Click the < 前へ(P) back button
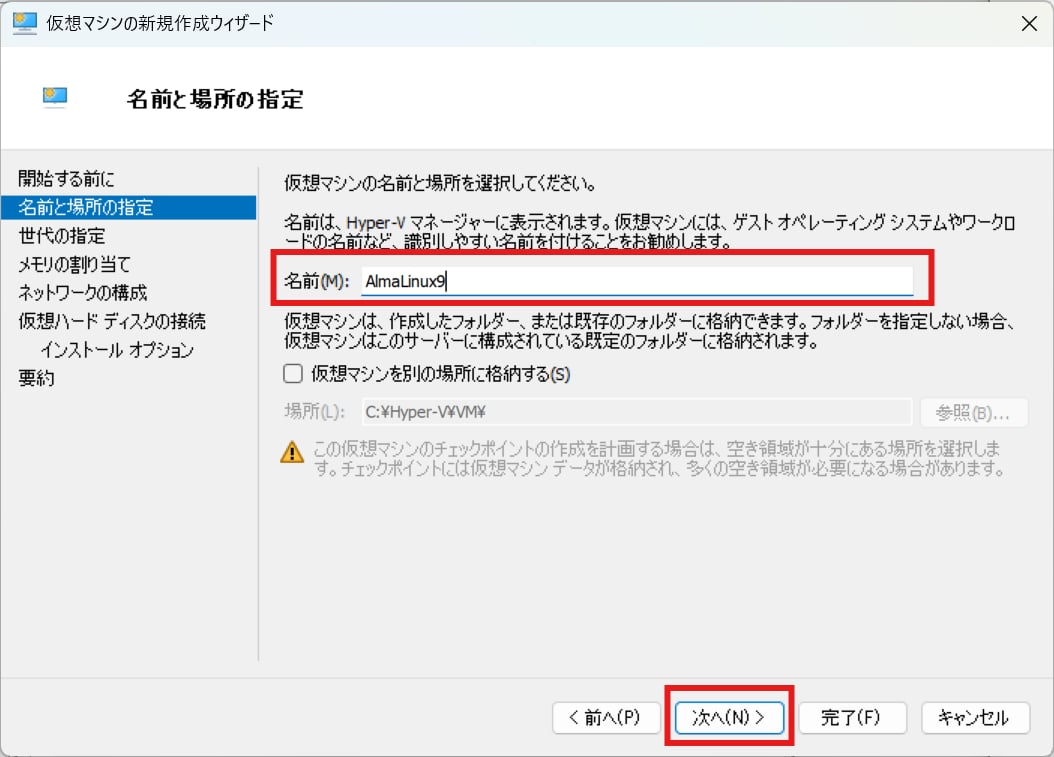Image resolution: width=1054 pixels, height=757 pixels. pos(606,717)
